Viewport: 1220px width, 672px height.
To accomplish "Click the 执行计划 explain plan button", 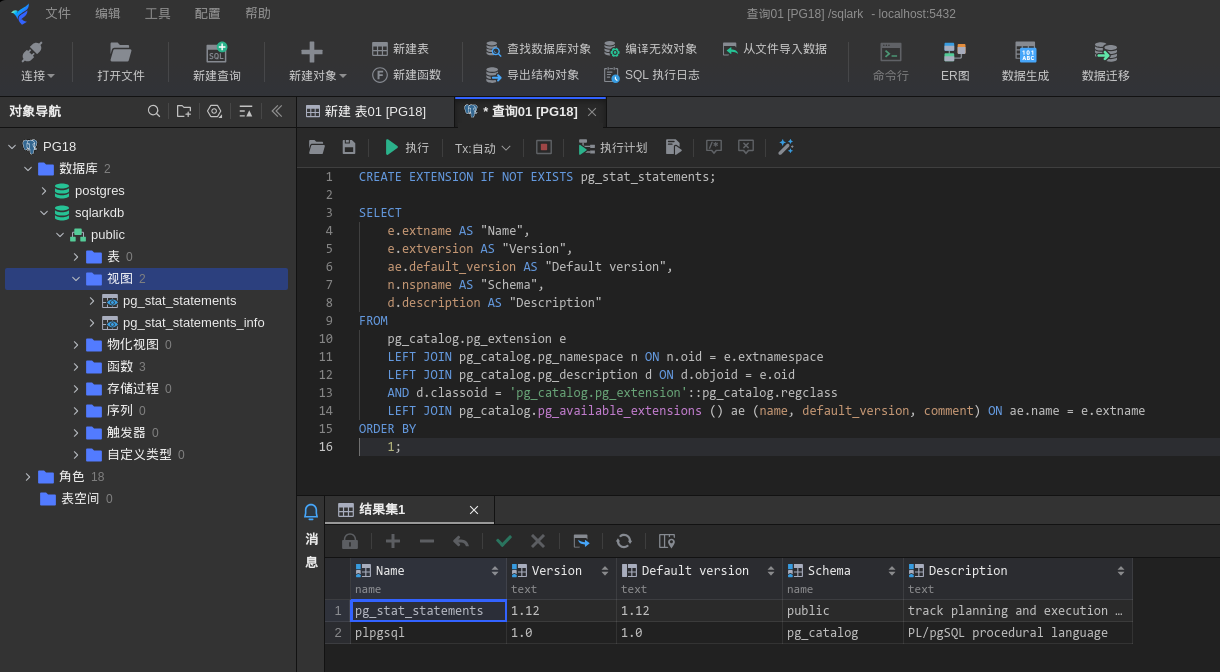I will pyautogui.click(x=613, y=148).
